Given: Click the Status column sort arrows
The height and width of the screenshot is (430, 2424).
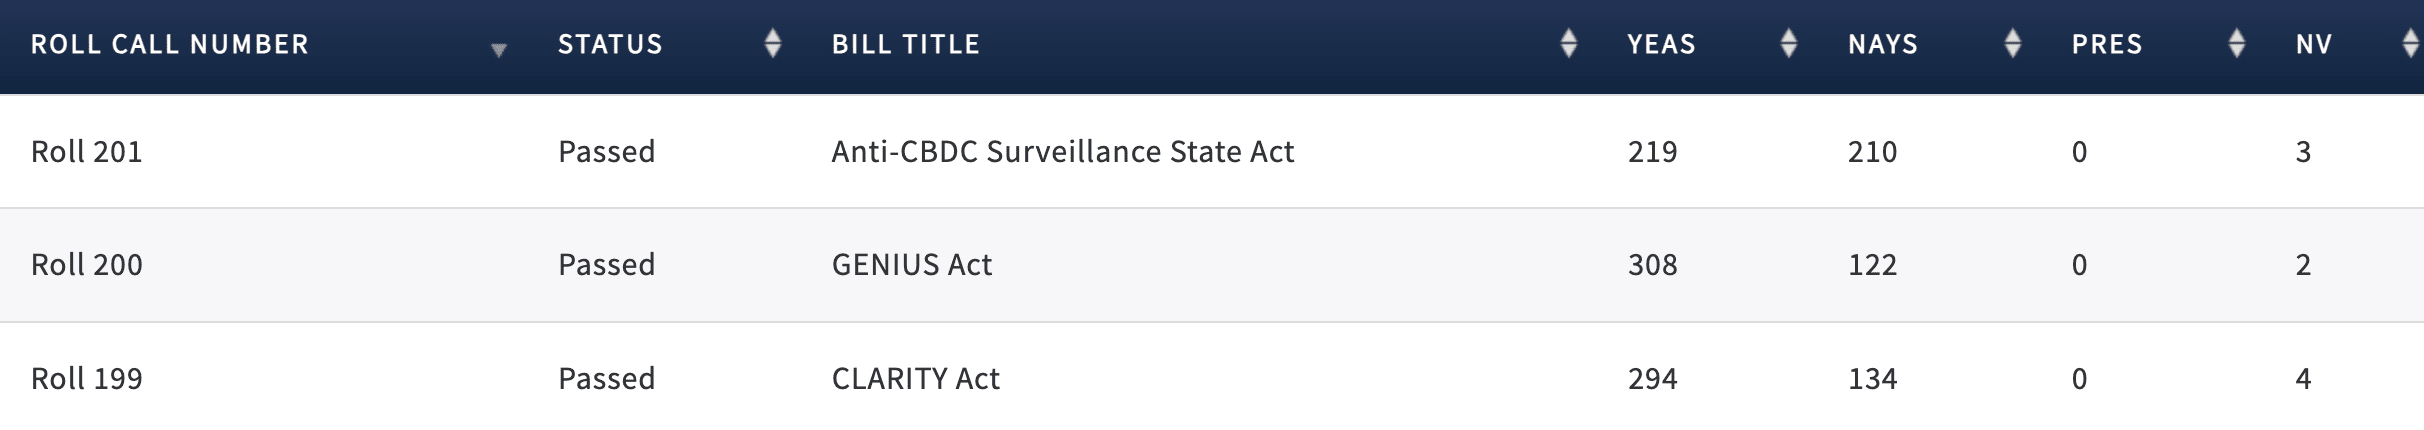Looking at the screenshot, I should pyautogui.click(x=772, y=43).
